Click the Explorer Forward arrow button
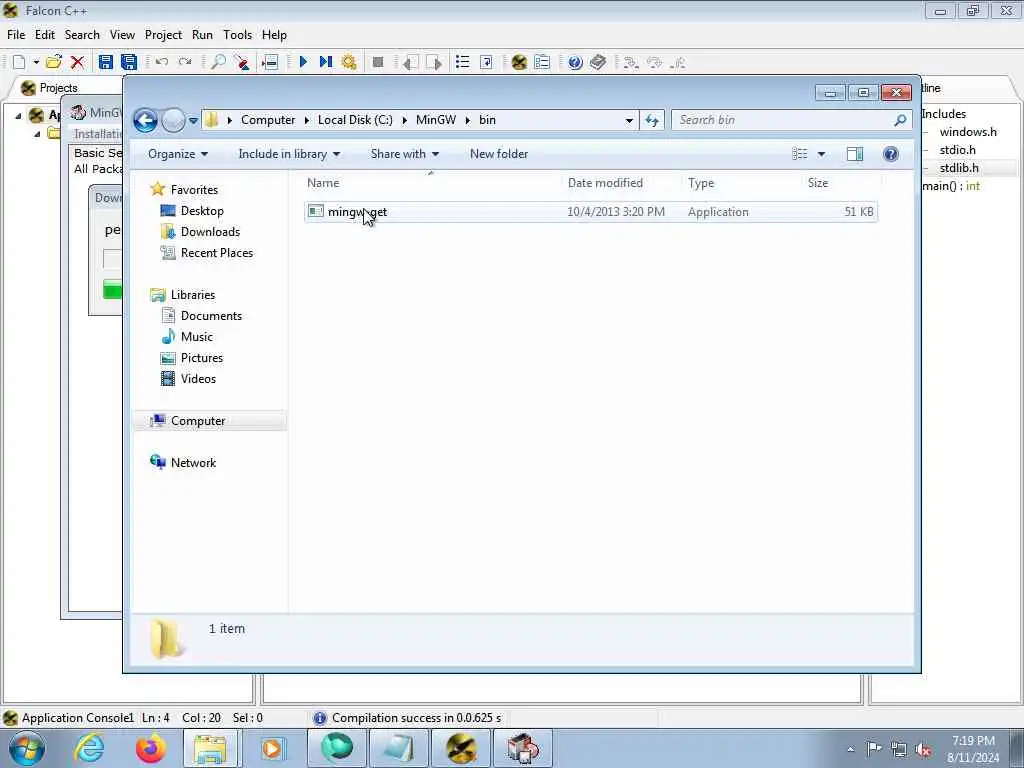Screen dimensions: 1024x768 173,120
